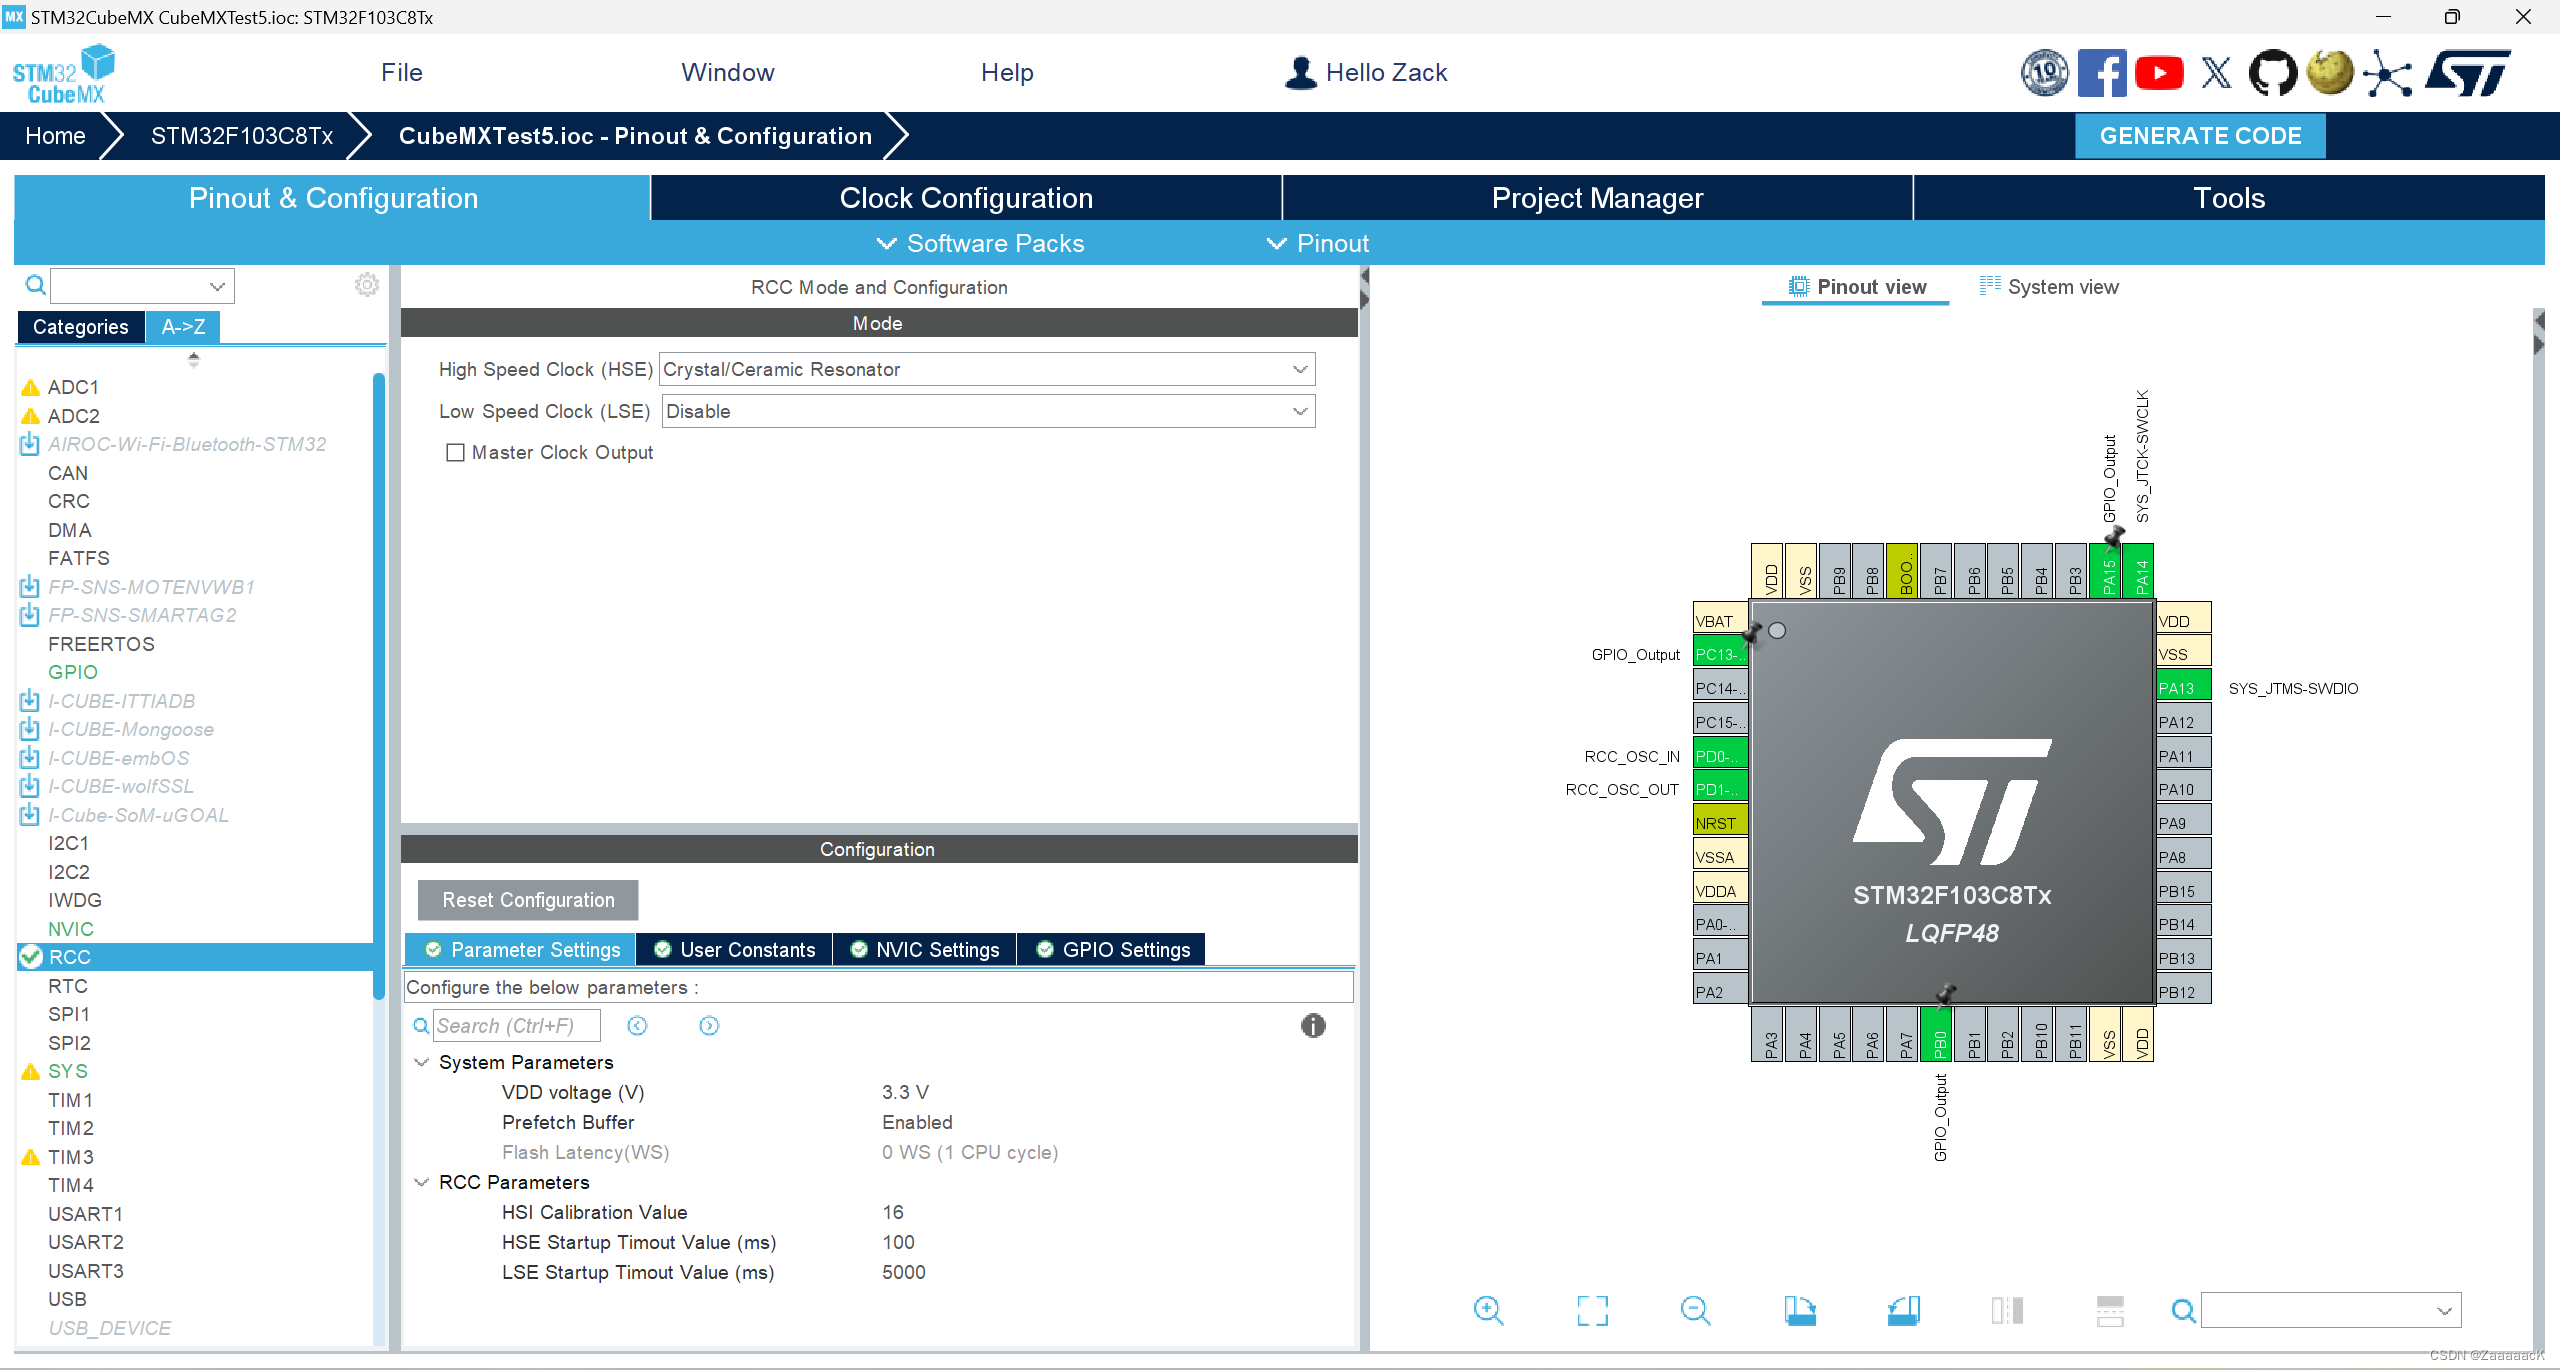Collapse the RCC Parameters section
The image size is (2560, 1370).
[x=422, y=1182]
